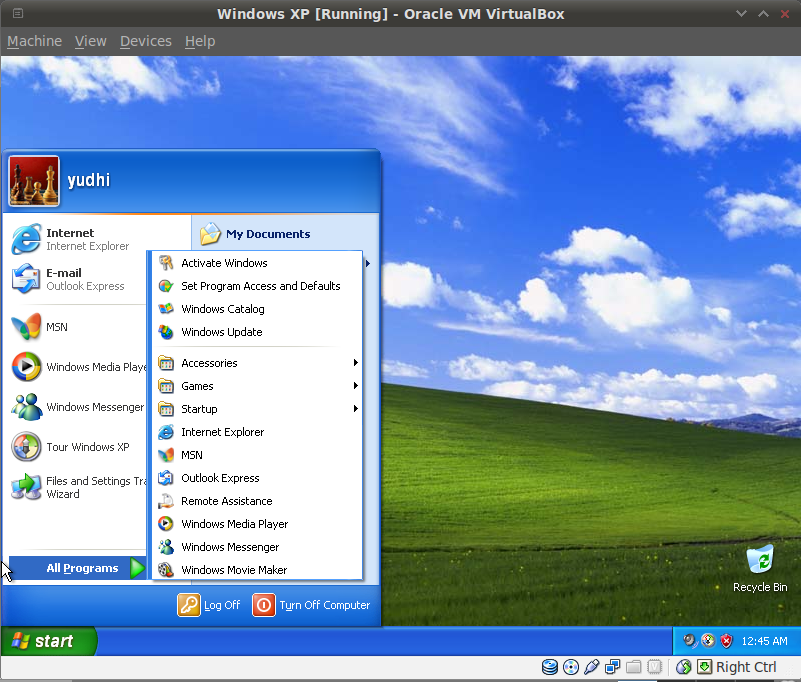Click the VirtualBox video capture status icon
801x682 pixels.
pos(654,667)
